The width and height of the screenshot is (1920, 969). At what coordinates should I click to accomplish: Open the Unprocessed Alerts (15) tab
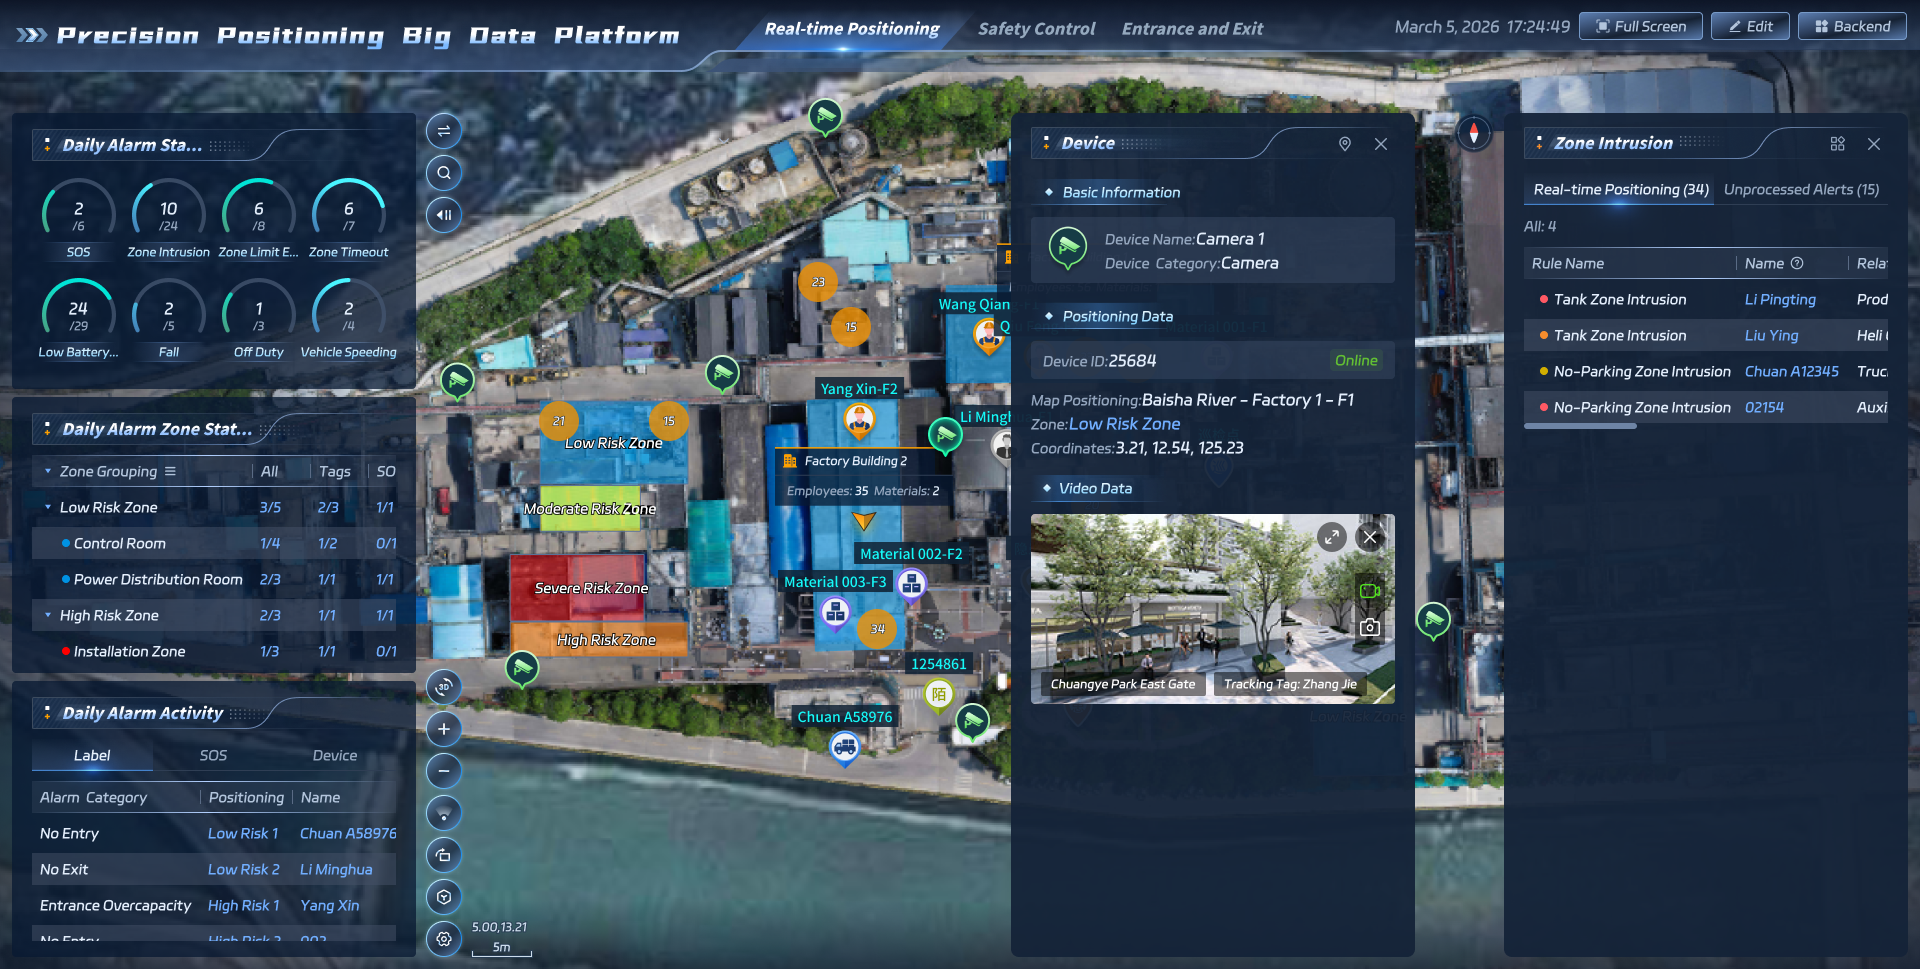(x=1801, y=189)
